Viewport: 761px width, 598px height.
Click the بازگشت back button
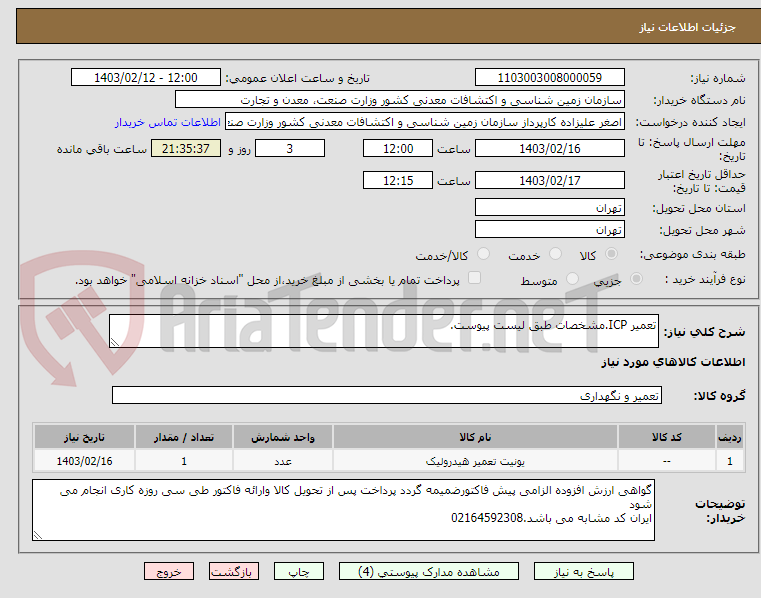(x=233, y=571)
